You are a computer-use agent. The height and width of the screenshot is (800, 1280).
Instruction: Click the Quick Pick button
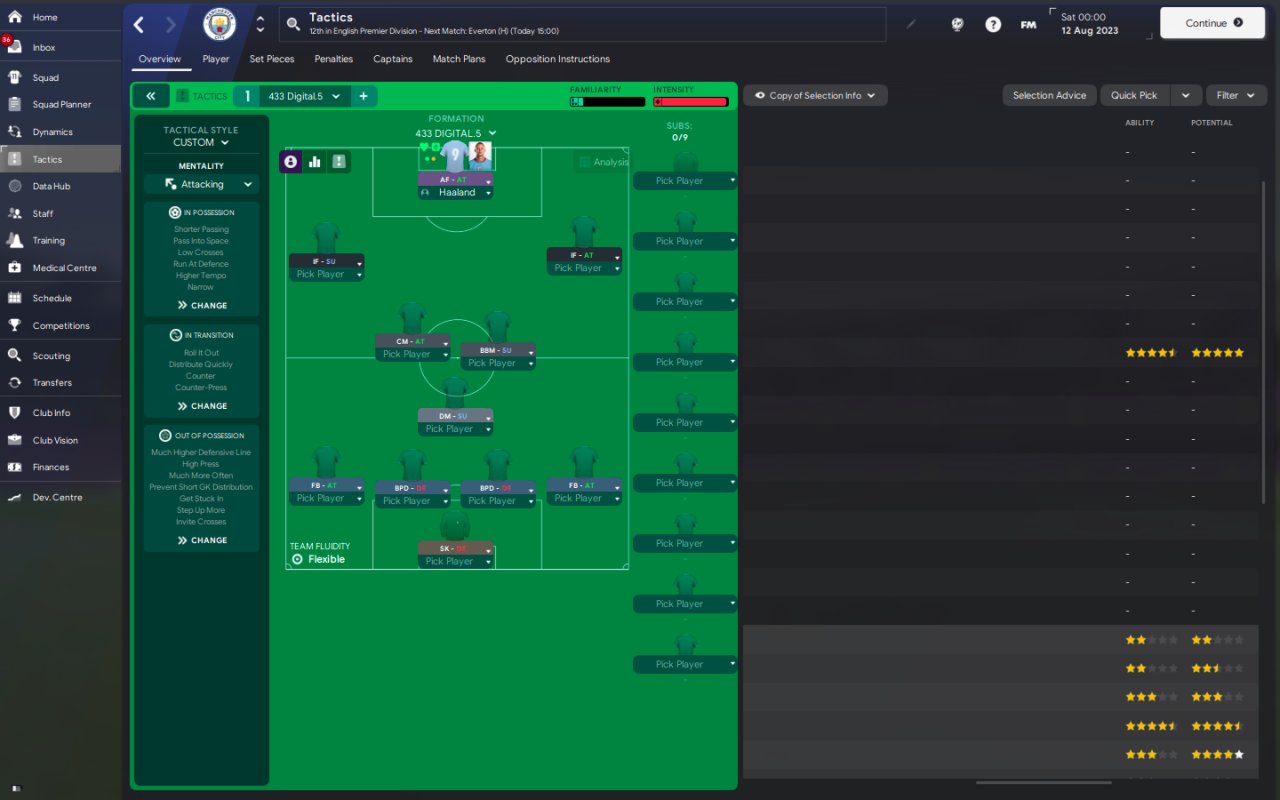(1135, 95)
